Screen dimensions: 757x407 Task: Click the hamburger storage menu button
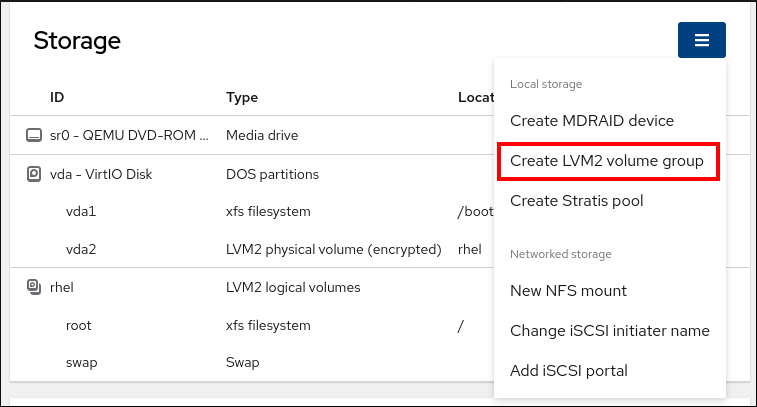pyautogui.click(x=701, y=40)
